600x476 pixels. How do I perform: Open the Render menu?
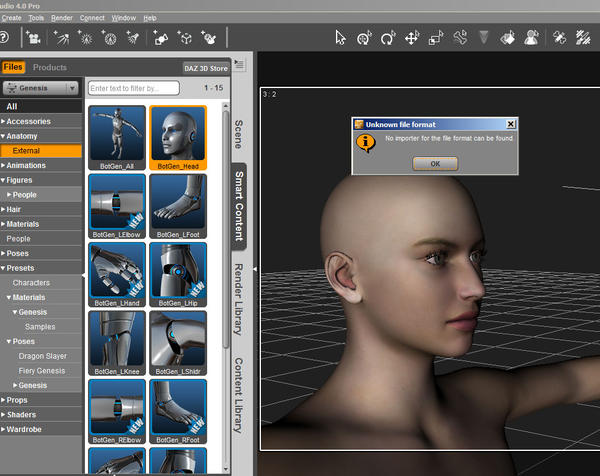62,18
